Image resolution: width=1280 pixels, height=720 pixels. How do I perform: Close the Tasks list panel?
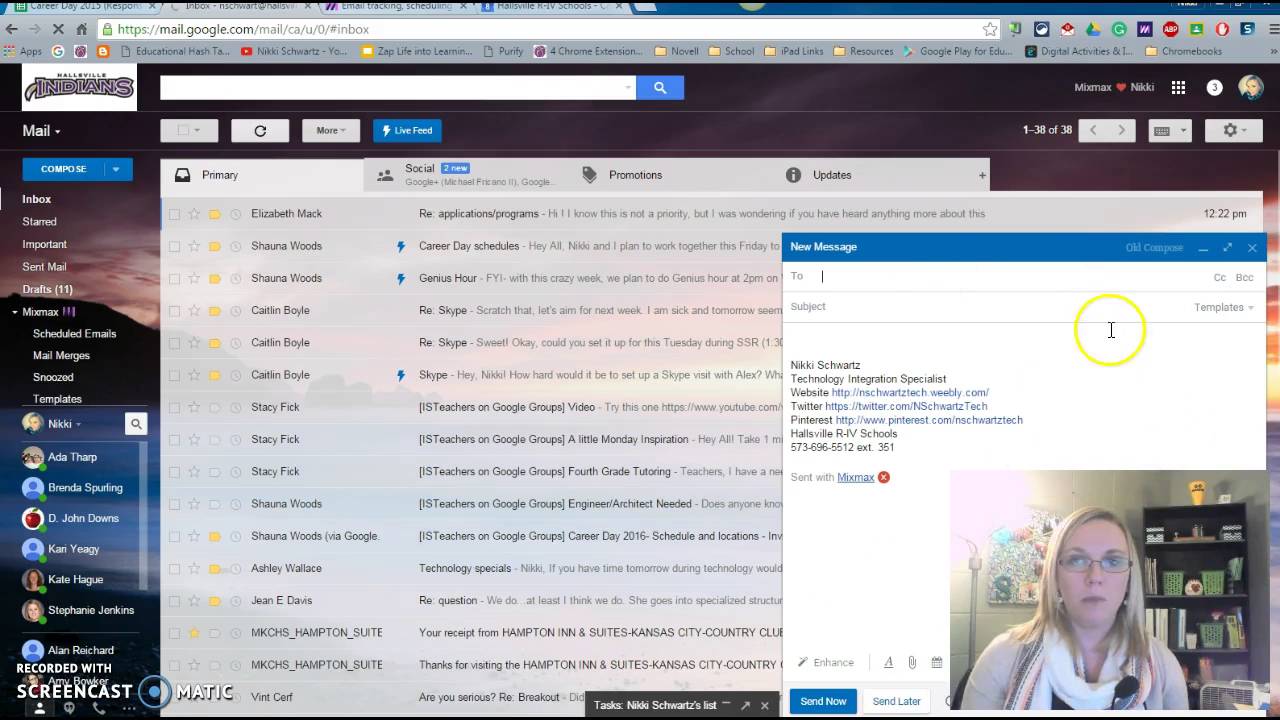coord(764,705)
